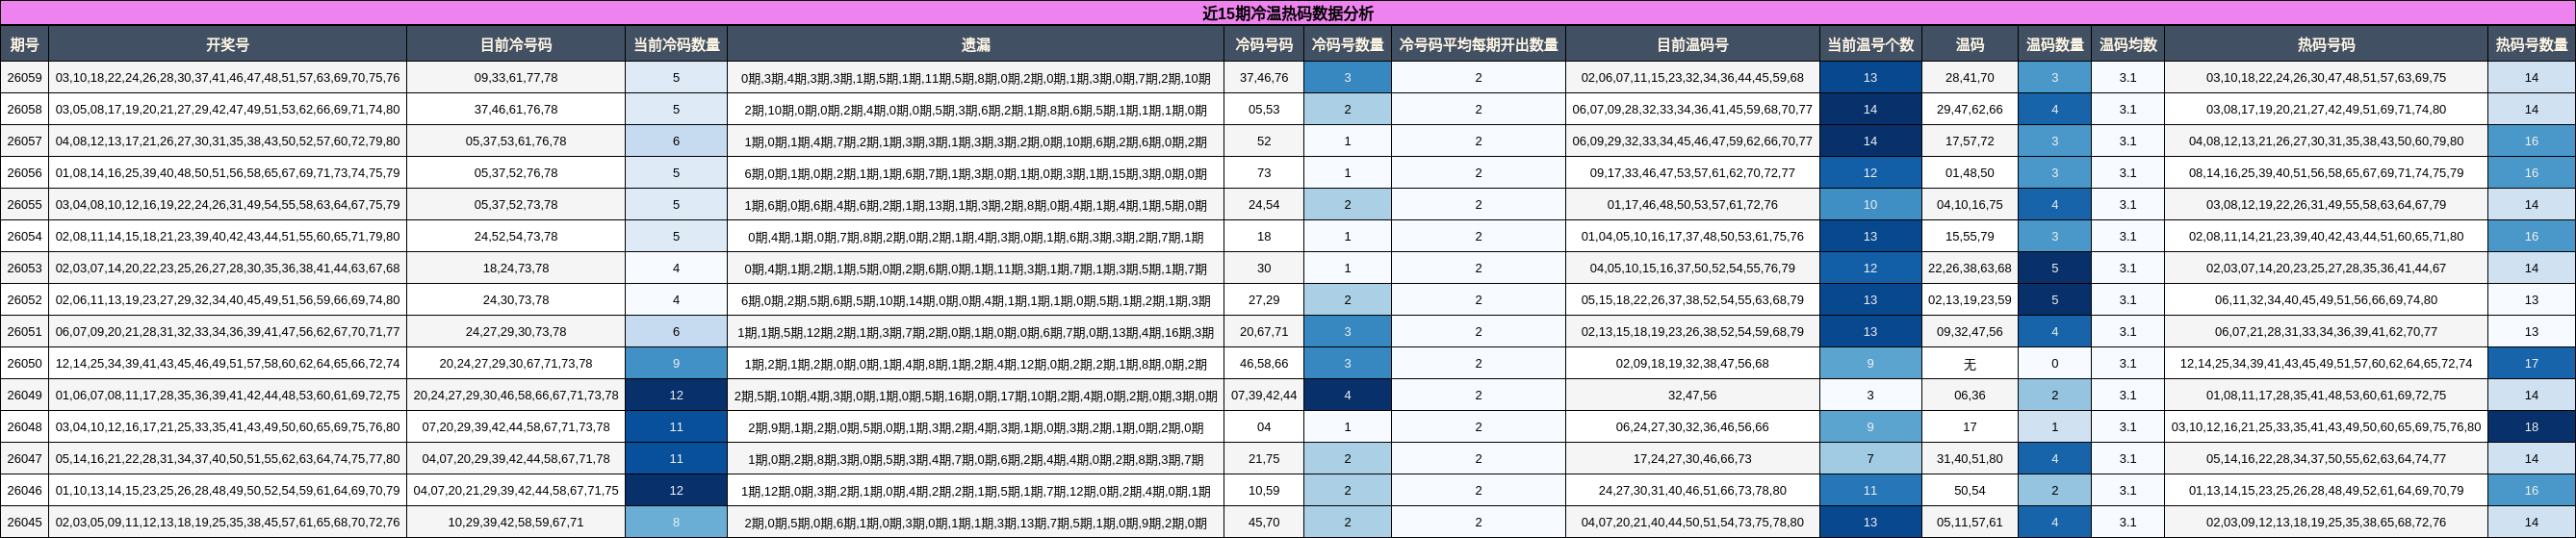Select period cell 26052
2576x538 pixels.
(x=24, y=300)
